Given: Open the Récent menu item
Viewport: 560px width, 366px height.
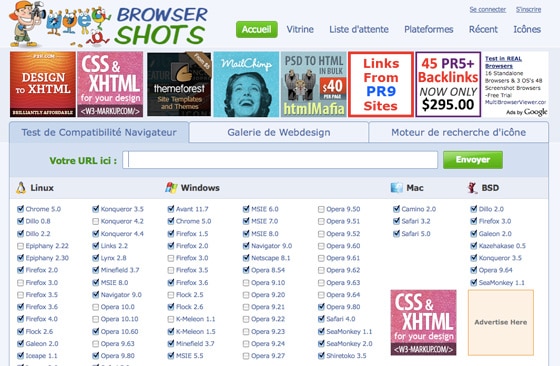Looking at the screenshot, I should 483,29.
